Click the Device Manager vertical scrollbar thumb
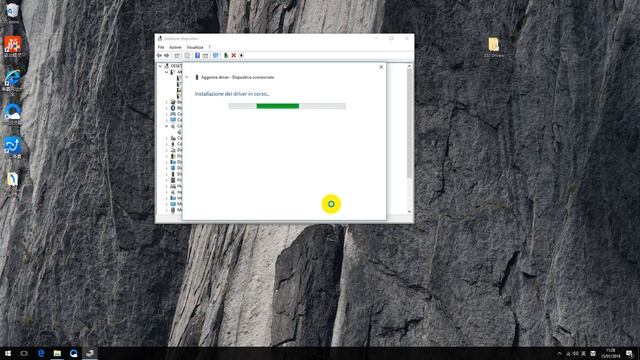This screenshot has height=360, width=640. (x=409, y=124)
